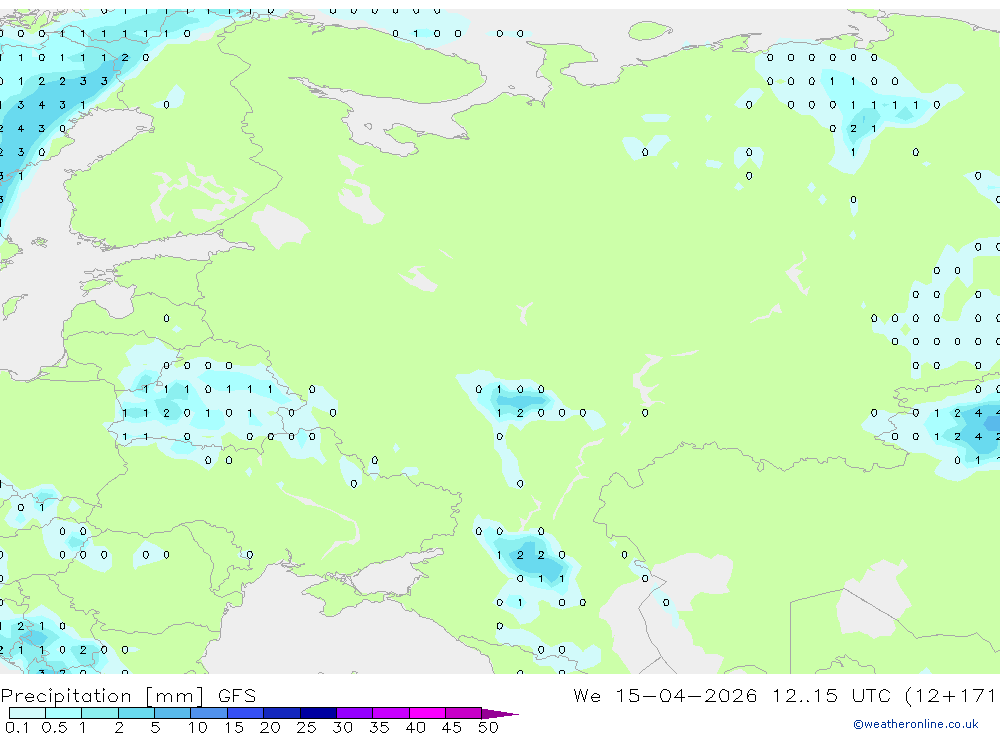This screenshot has height=733, width=1000.
Task: Click the date text "15-04-2026"
Action: coord(686,695)
